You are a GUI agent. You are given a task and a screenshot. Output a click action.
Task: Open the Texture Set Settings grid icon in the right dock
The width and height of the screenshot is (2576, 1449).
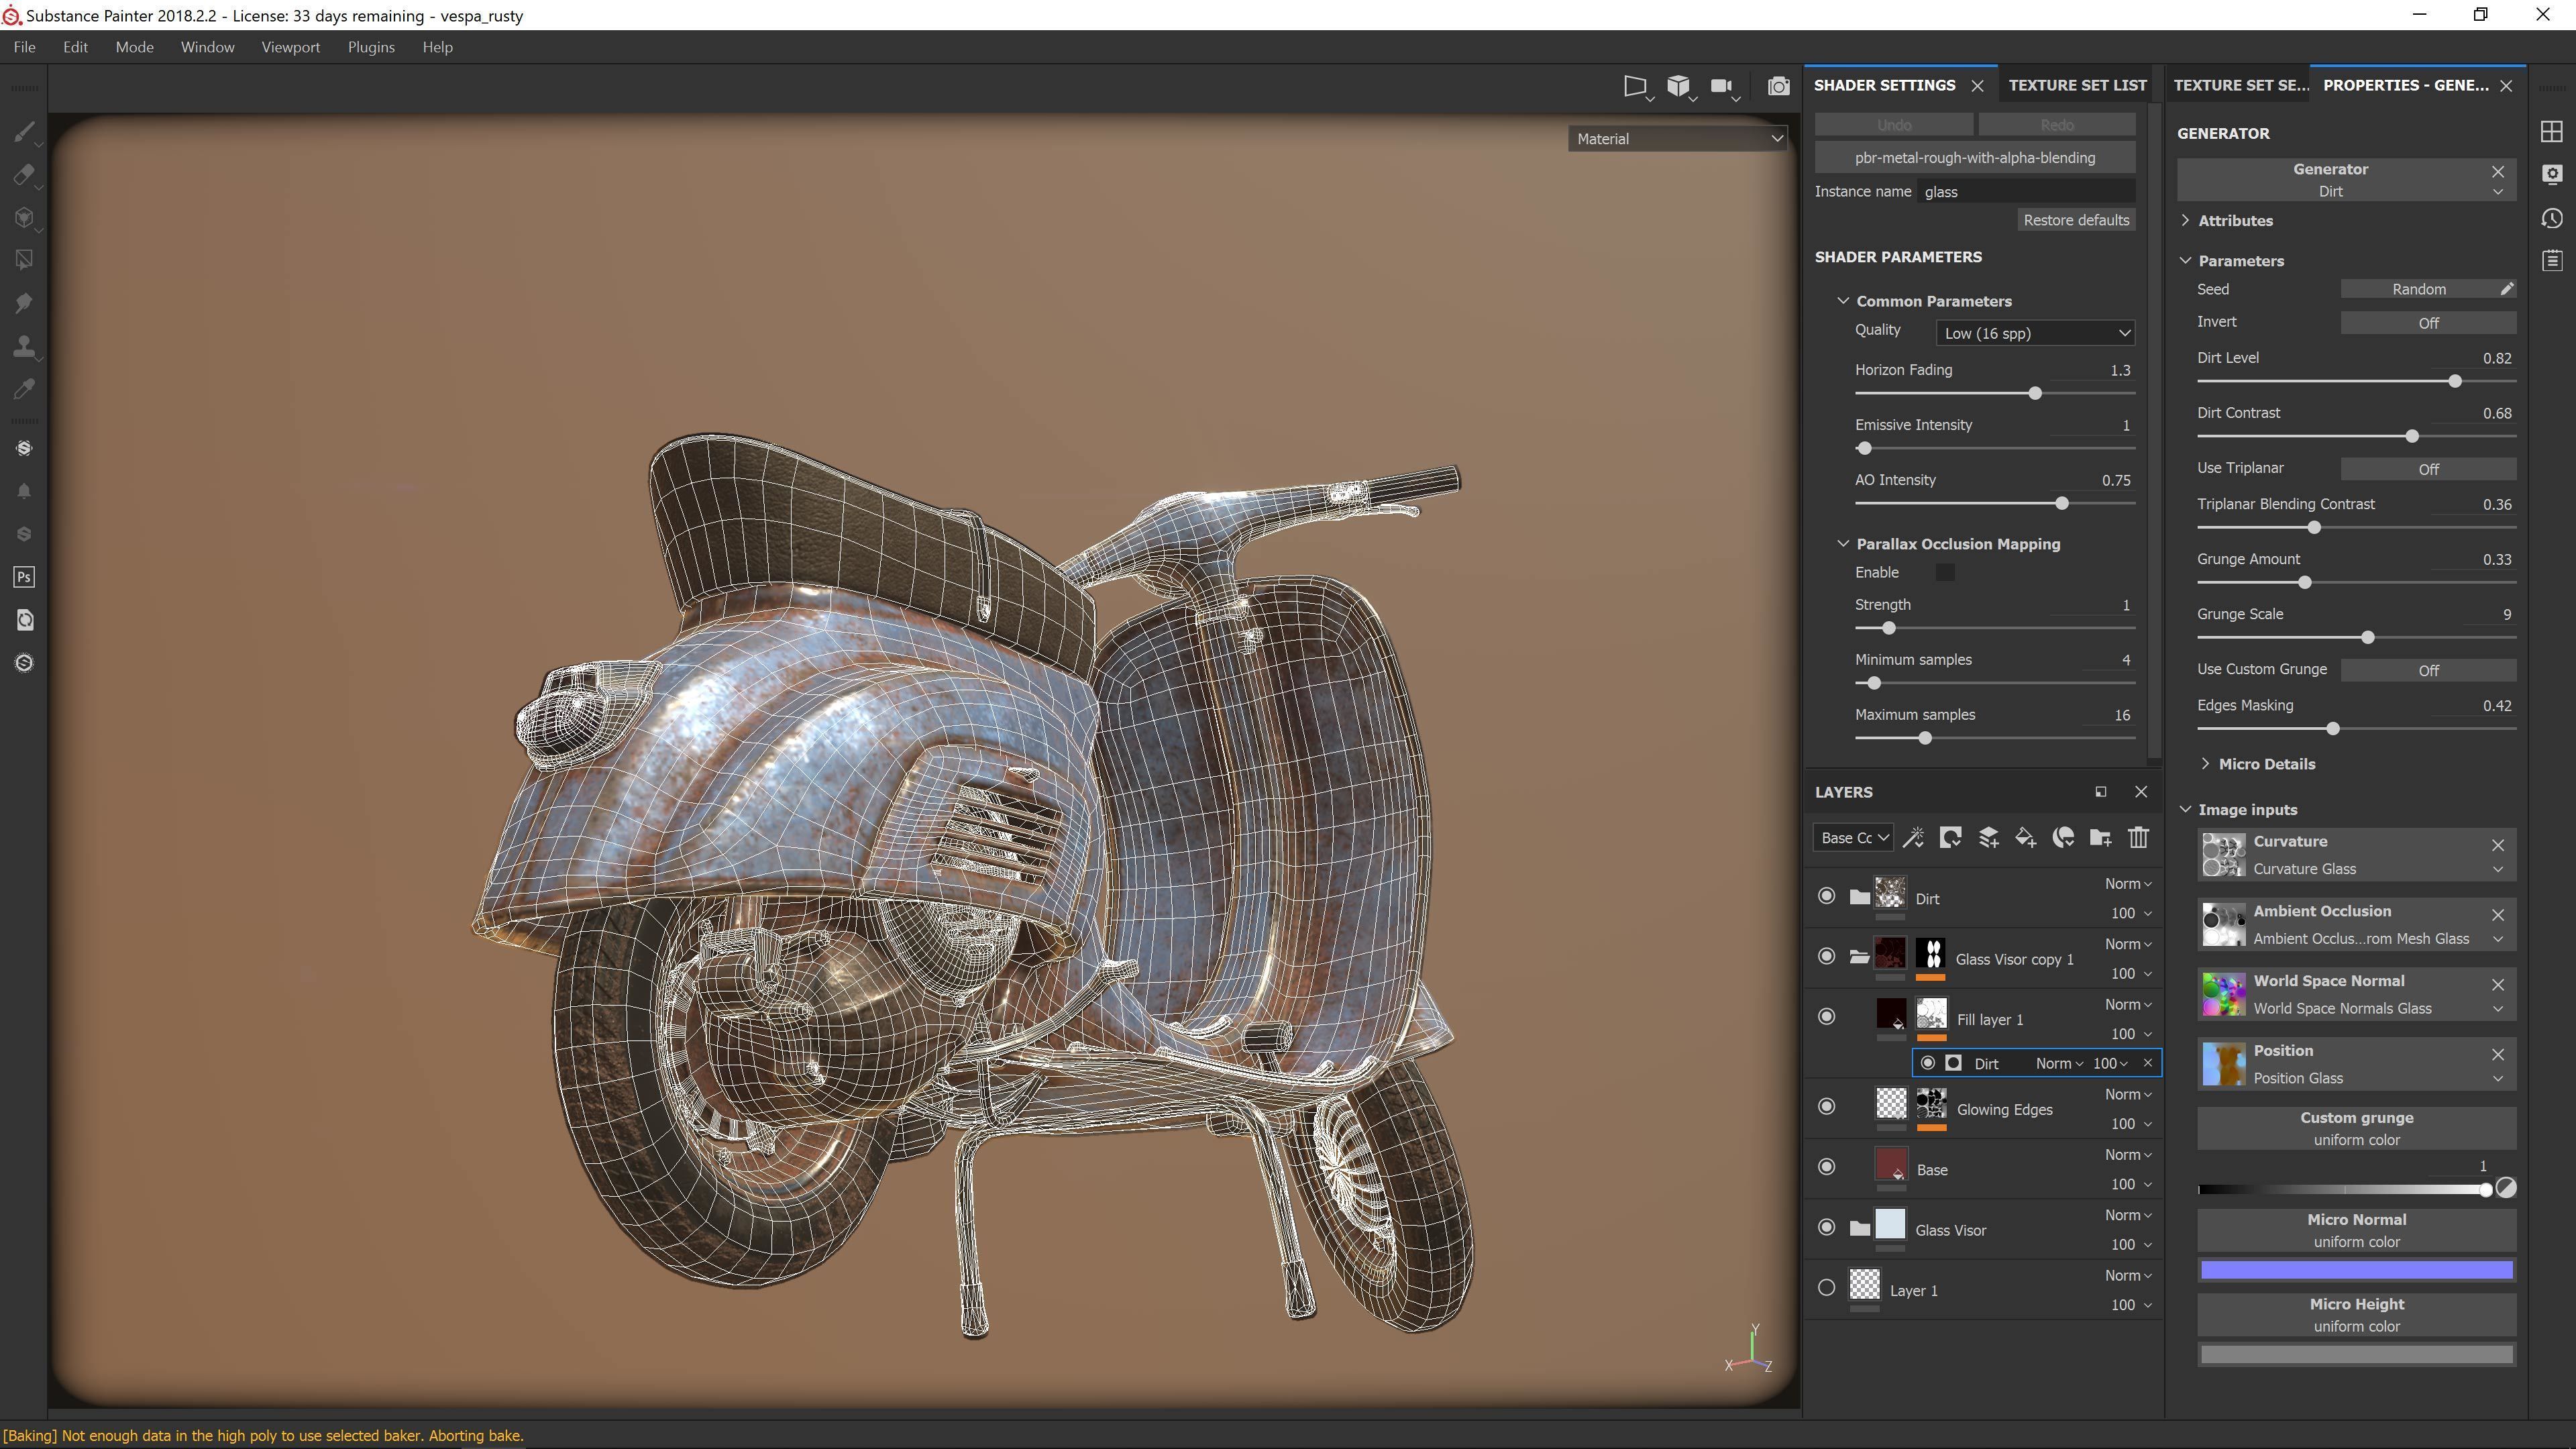click(2551, 132)
